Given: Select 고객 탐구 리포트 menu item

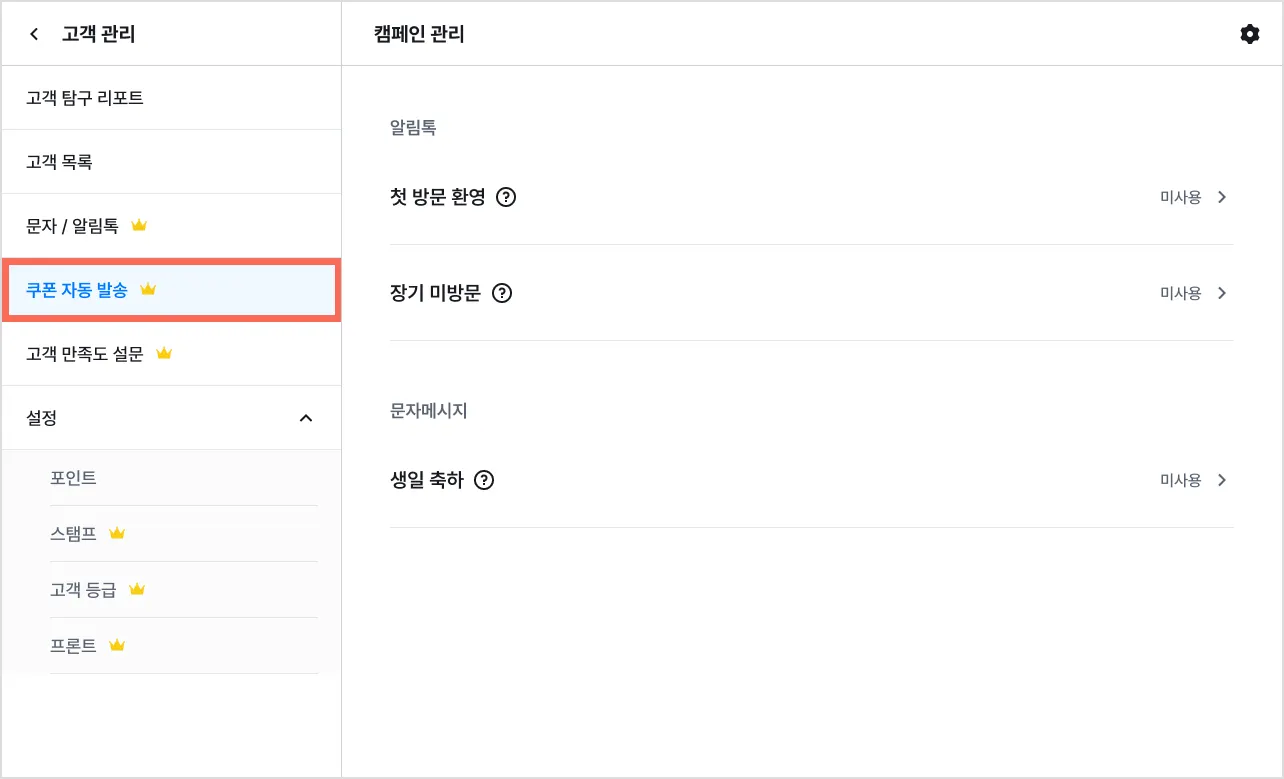Looking at the screenshot, I should 85,98.
